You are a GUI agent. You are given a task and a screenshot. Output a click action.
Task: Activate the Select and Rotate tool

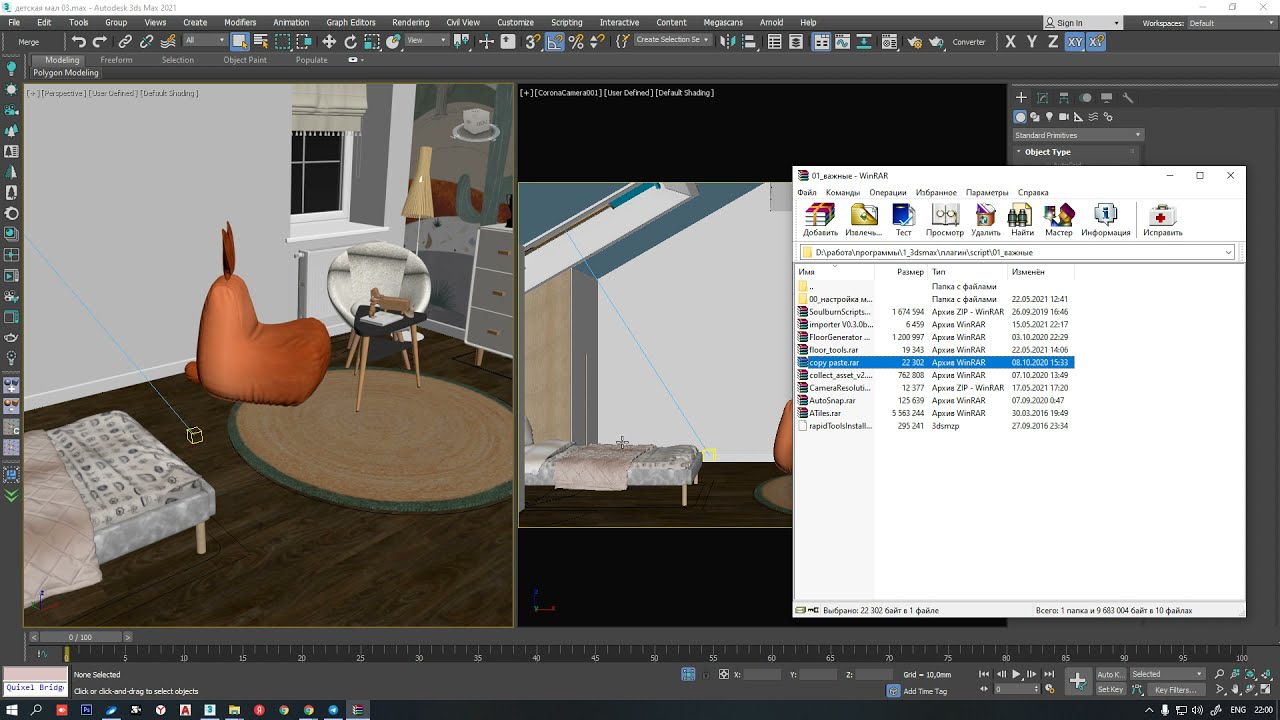(x=351, y=41)
